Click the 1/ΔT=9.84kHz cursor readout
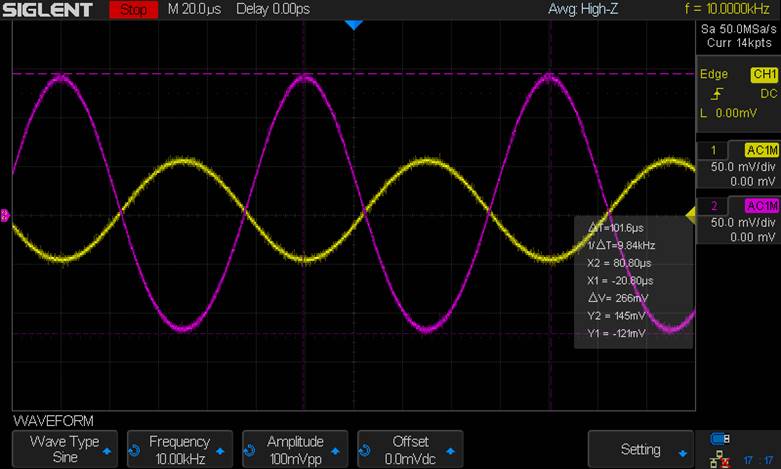 [621, 245]
